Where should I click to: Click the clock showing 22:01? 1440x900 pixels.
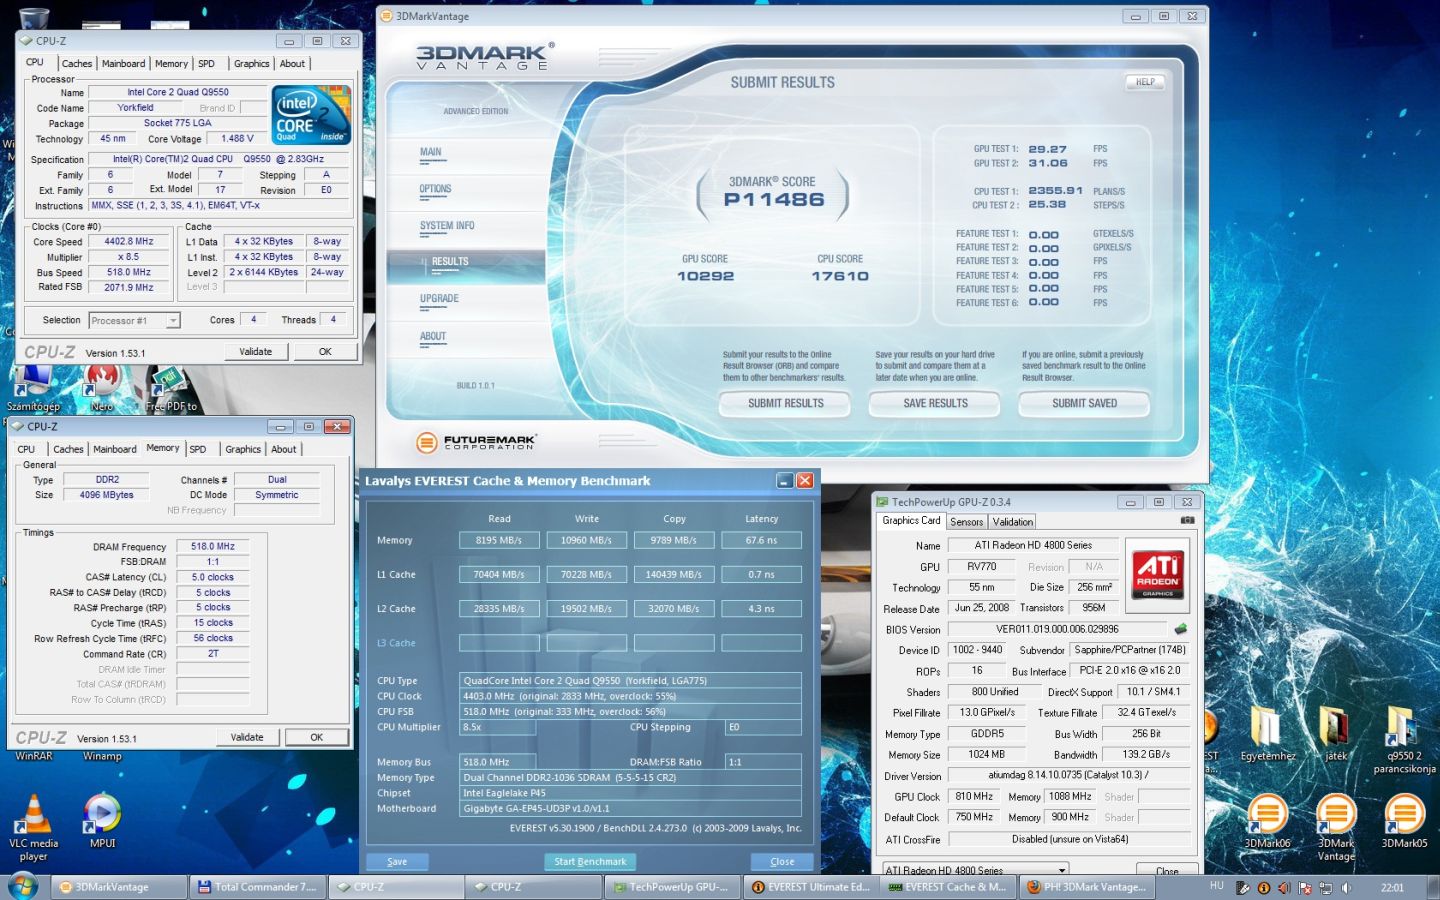coord(1392,887)
